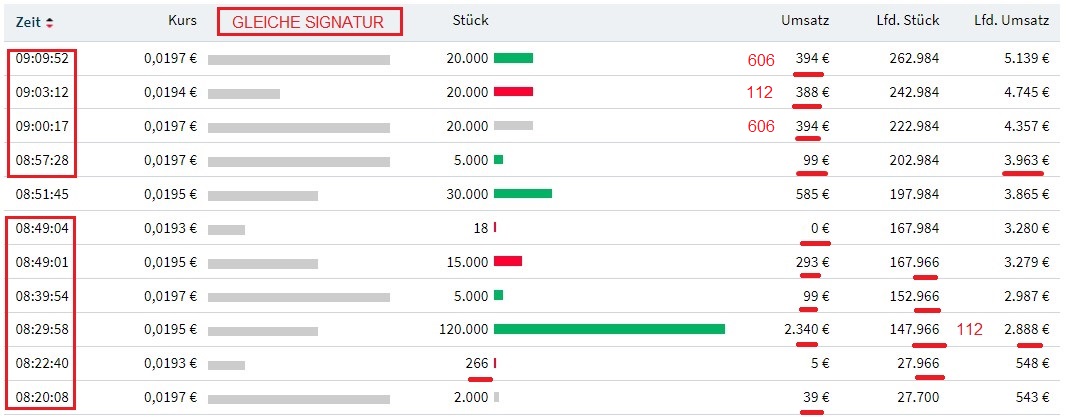This screenshot has width=1066, height=417.
Task: Click gray Kurs bar in 08:49:04 row
Action: click(226, 228)
